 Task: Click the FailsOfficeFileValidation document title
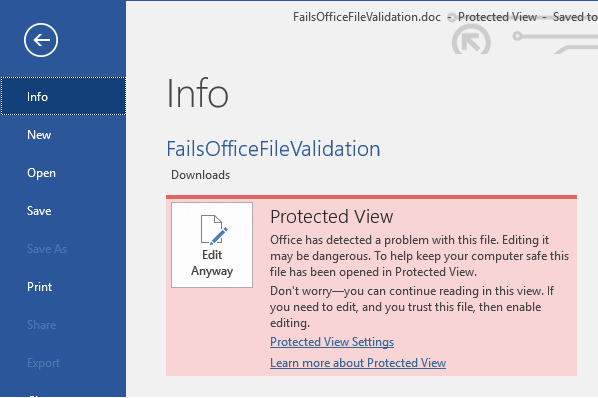click(x=273, y=149)
